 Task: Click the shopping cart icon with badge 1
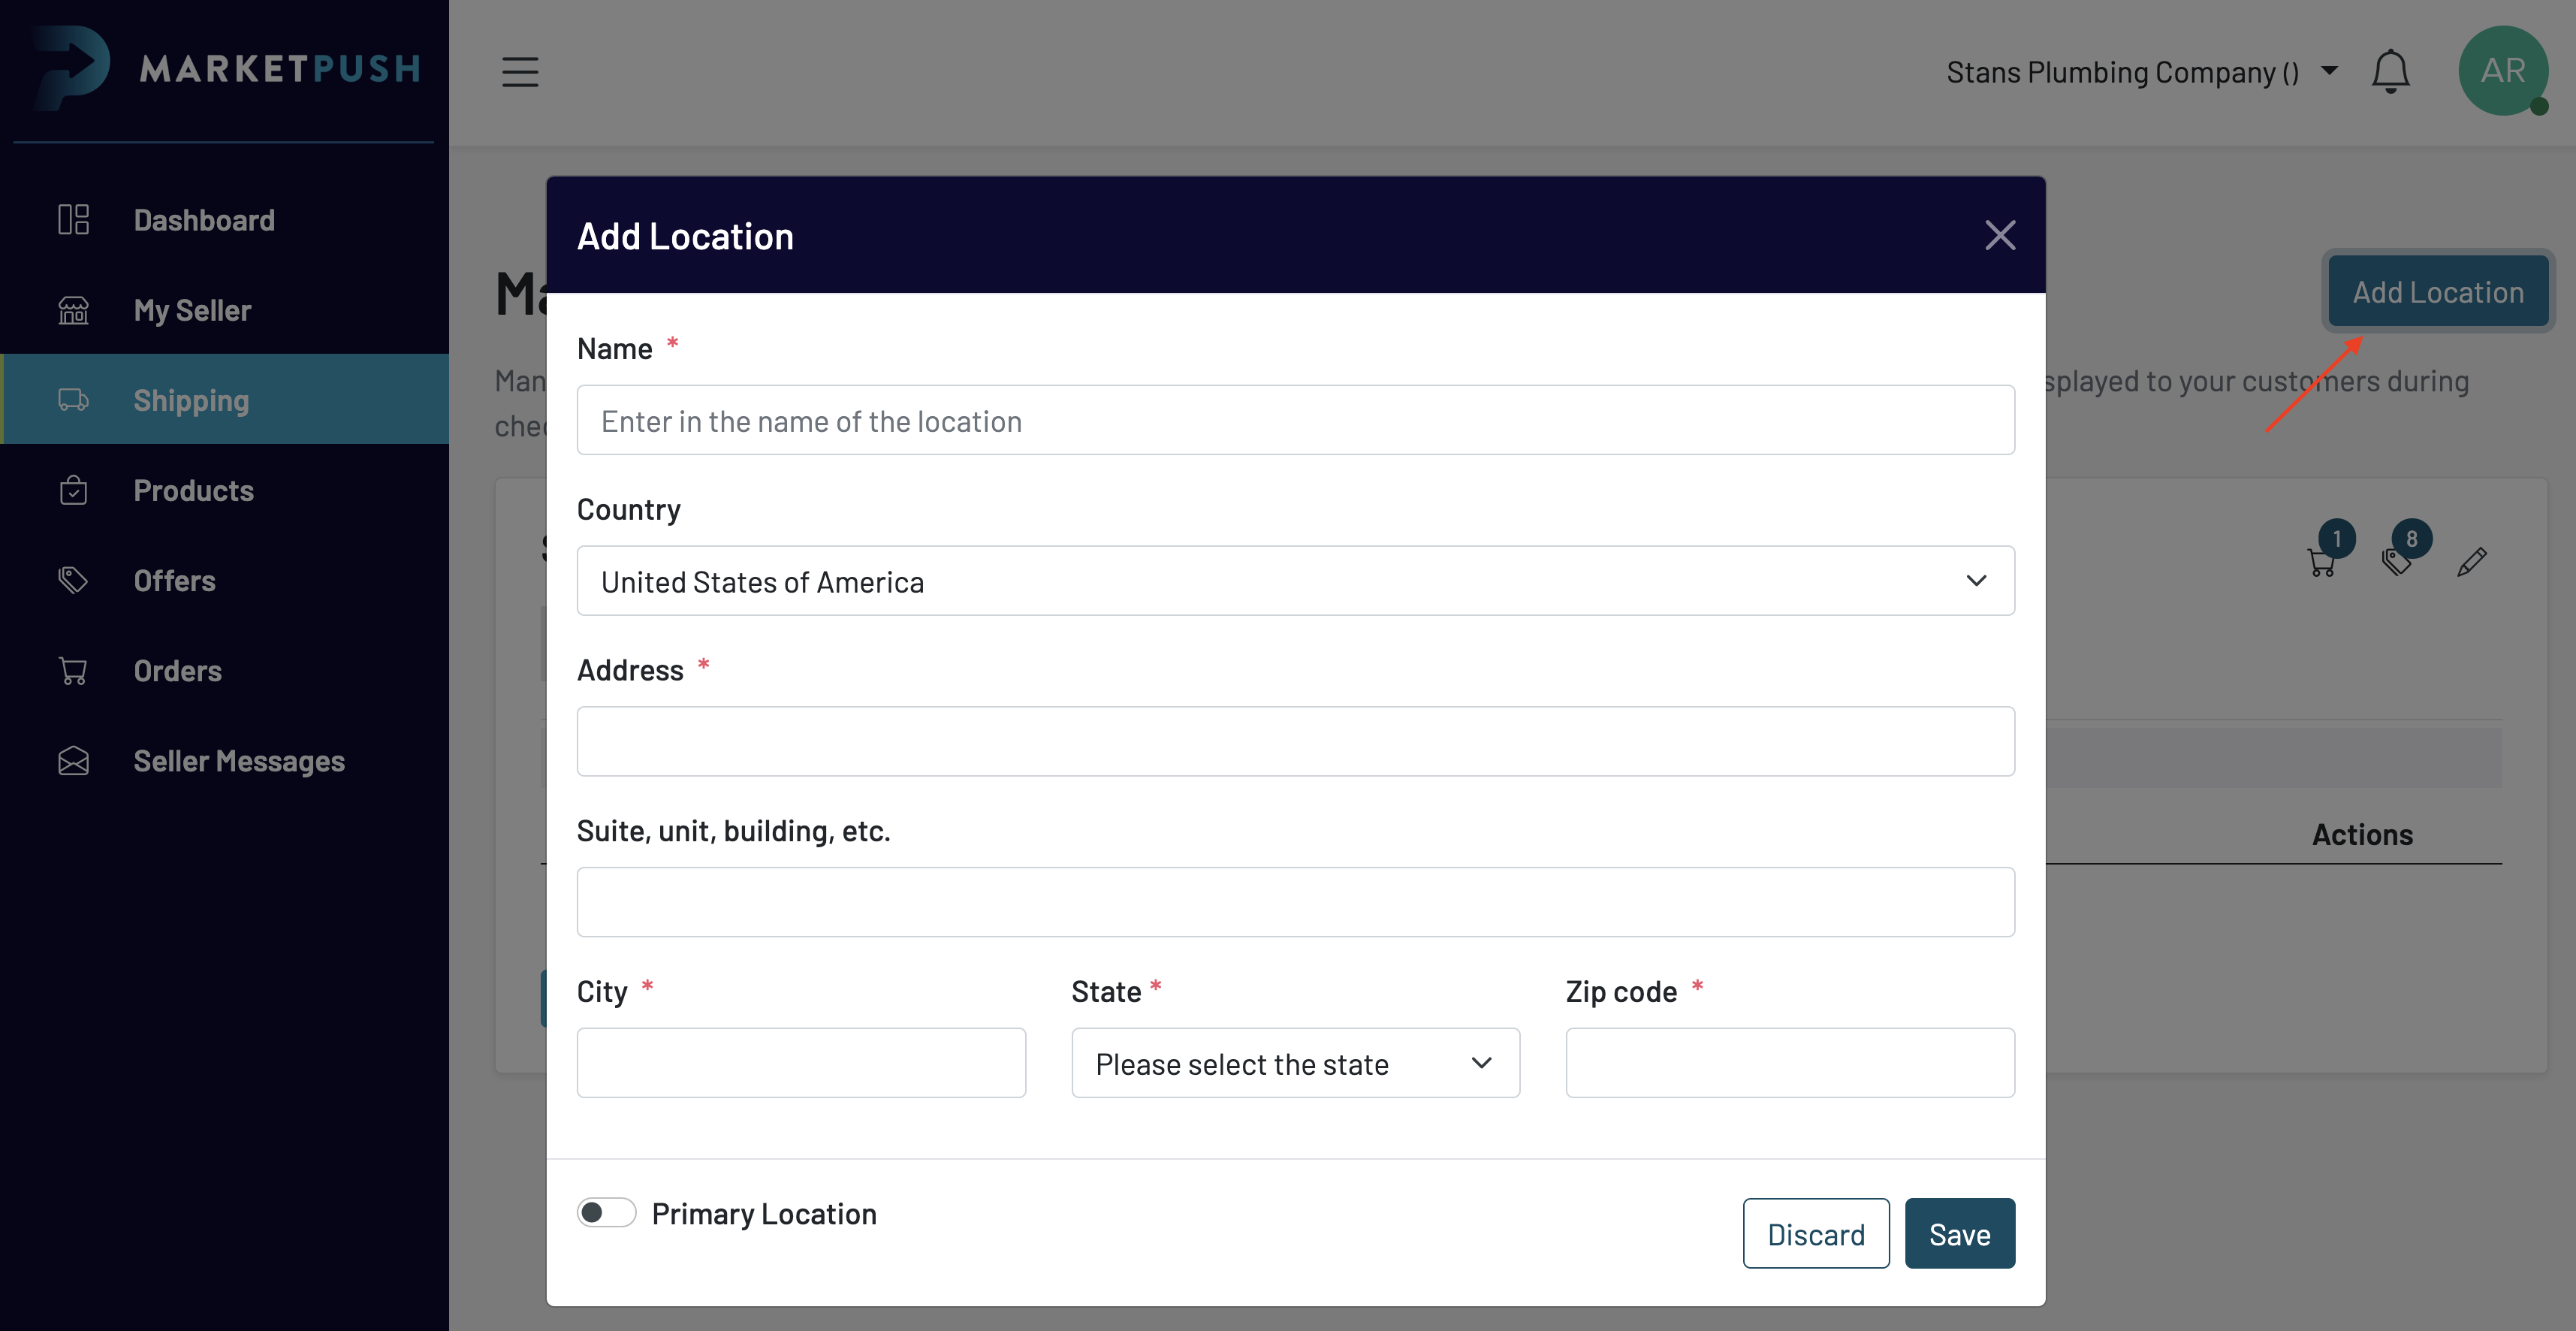click(2322, 561)
